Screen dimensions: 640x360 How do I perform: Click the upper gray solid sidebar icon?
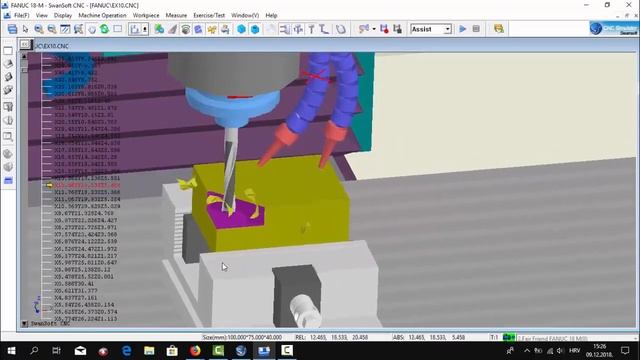click(8, 154)
